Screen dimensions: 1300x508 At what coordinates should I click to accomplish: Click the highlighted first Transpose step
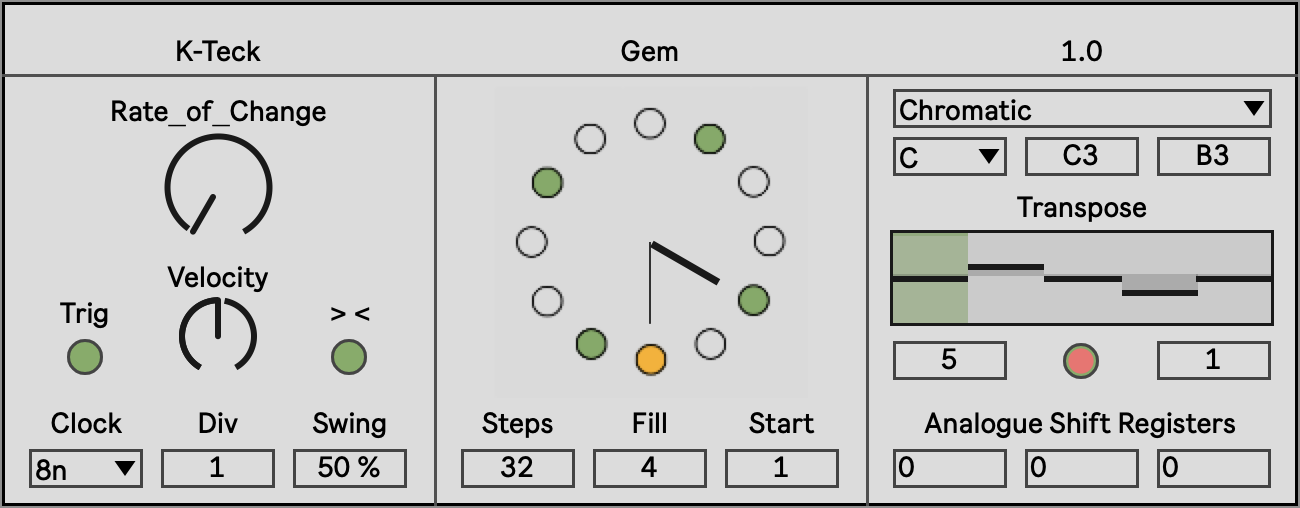click(x=930, y=279)
